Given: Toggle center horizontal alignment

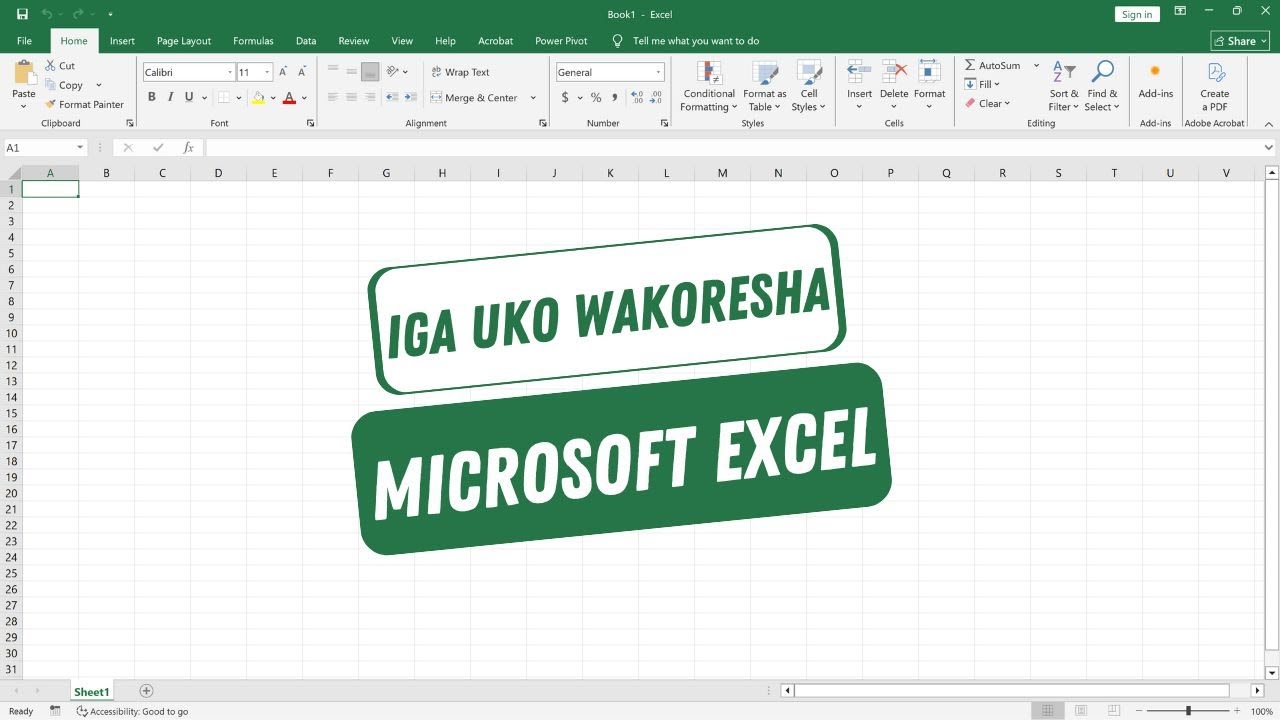Looking at the screenshot, I should point(351,98).
